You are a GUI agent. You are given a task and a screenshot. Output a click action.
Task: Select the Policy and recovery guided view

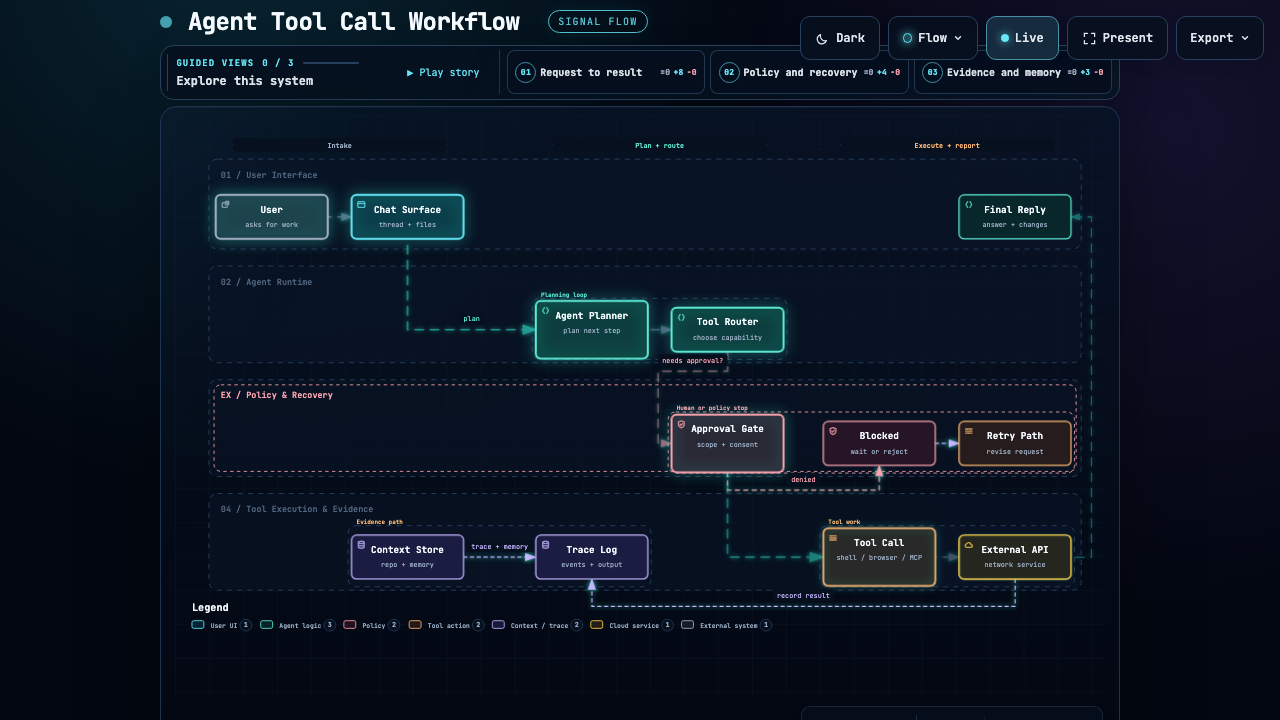809,72
